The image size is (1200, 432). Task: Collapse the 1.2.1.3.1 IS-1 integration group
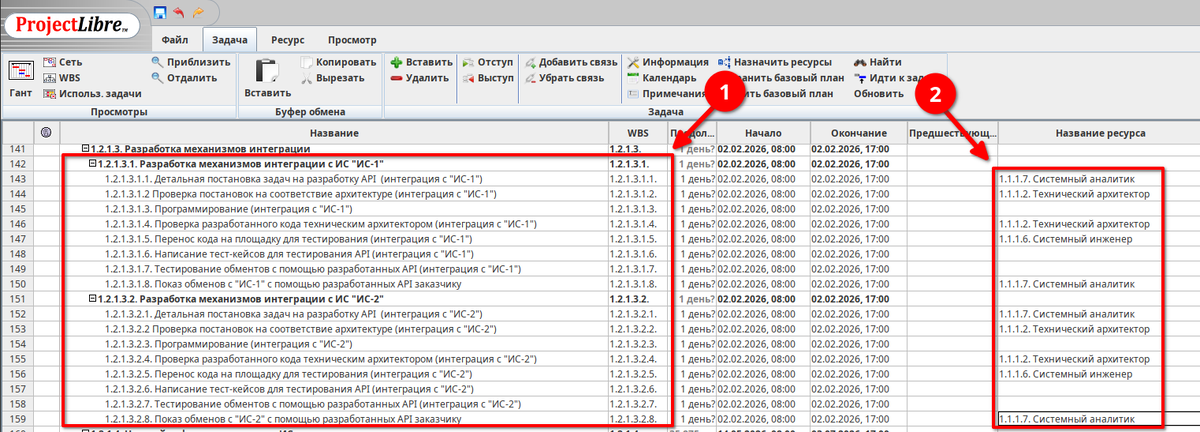(x=92, y=163)
